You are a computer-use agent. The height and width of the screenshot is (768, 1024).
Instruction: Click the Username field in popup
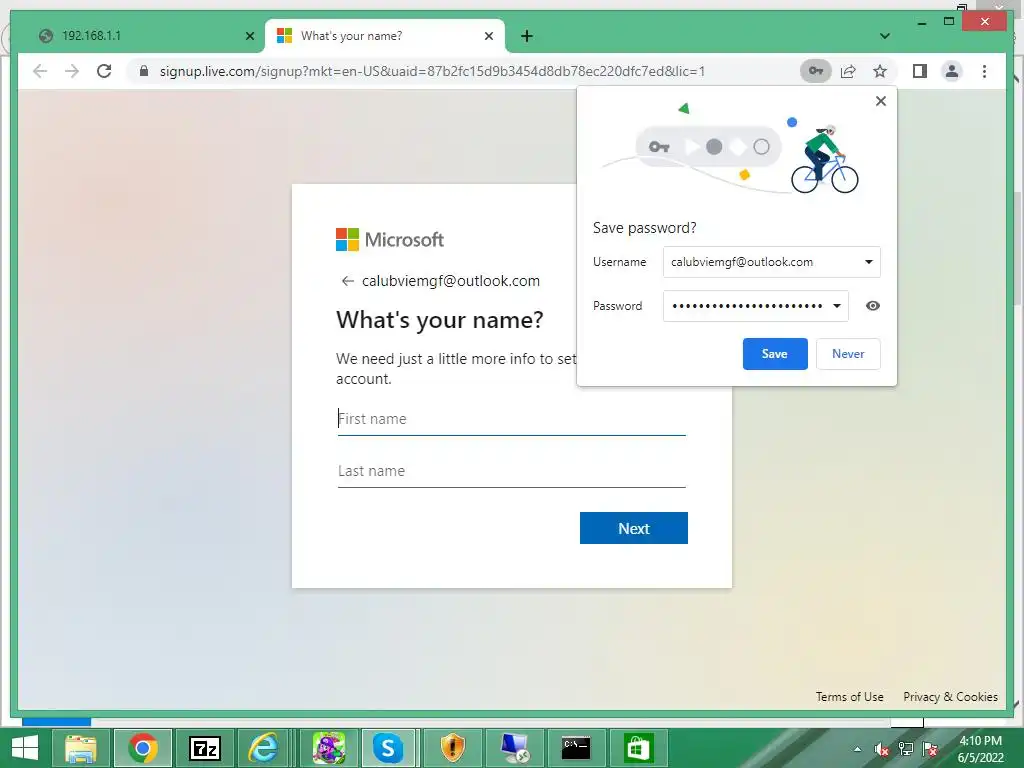tap(771, 262)
